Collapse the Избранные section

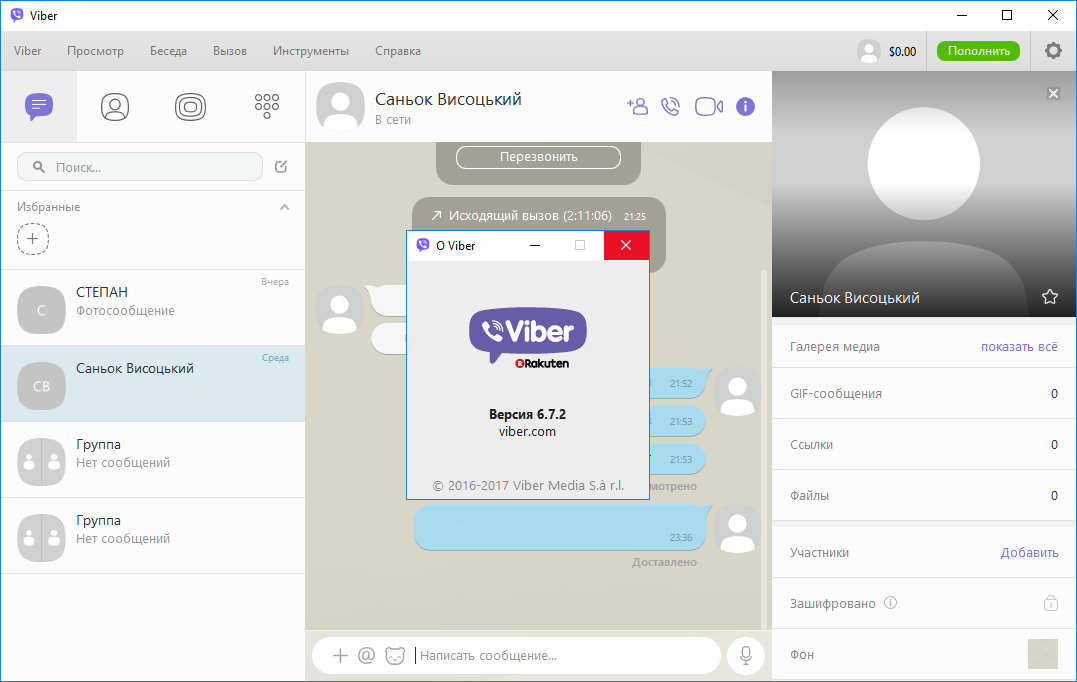click(x=284, y=207)
